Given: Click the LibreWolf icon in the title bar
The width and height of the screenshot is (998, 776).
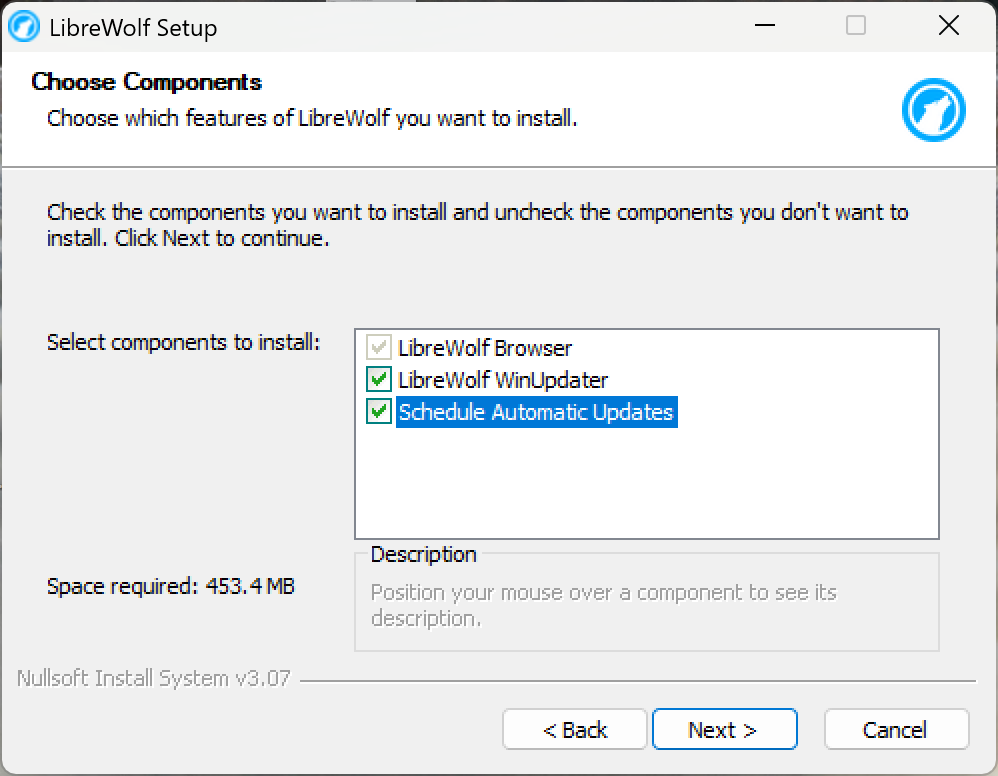Looking at the screenshot, I should tap(24, 27).
